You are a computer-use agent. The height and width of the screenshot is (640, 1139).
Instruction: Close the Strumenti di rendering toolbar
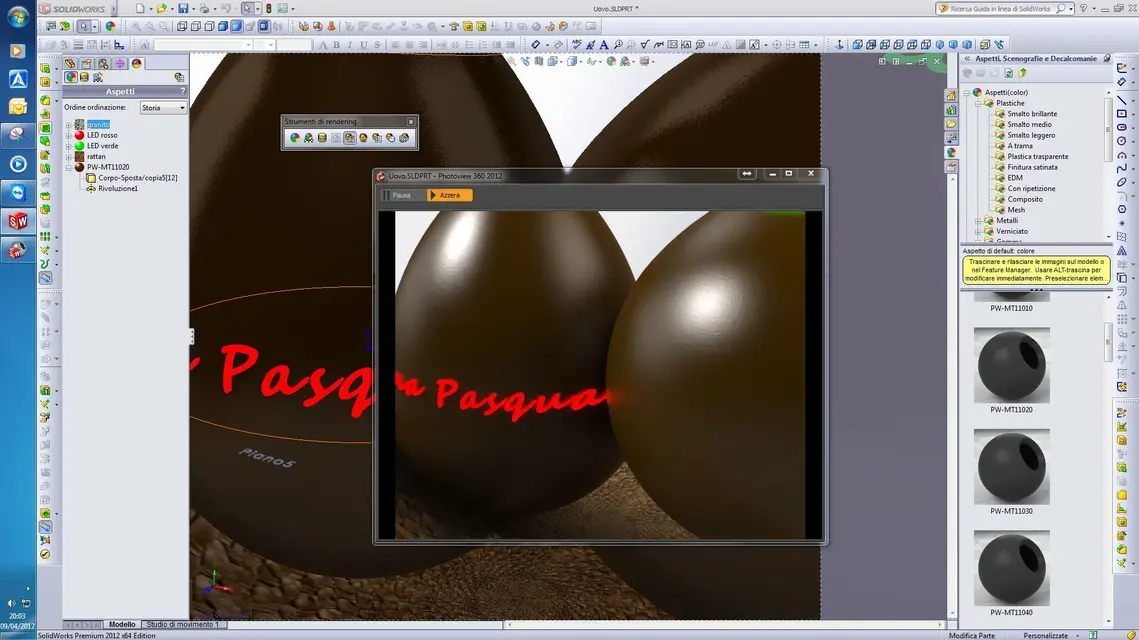click(410, 121)
